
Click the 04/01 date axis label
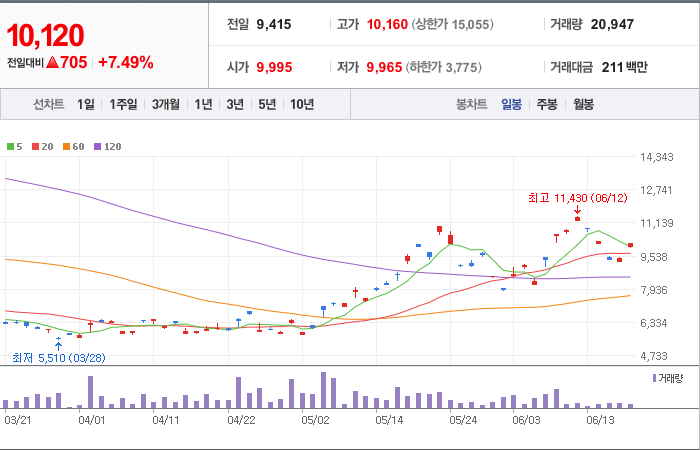(92, 420)
